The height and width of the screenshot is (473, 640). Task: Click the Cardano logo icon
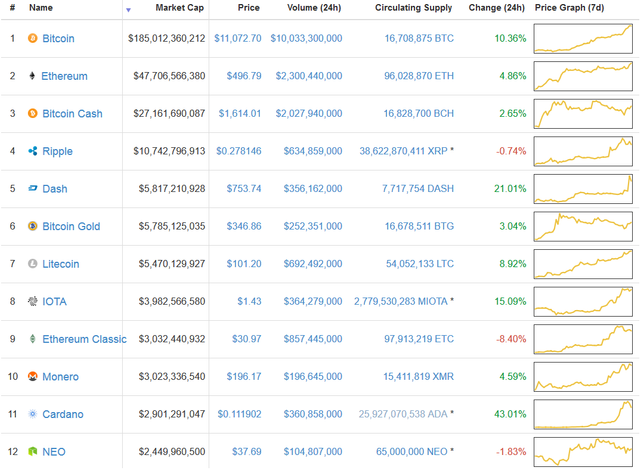(x=33, y=414)
